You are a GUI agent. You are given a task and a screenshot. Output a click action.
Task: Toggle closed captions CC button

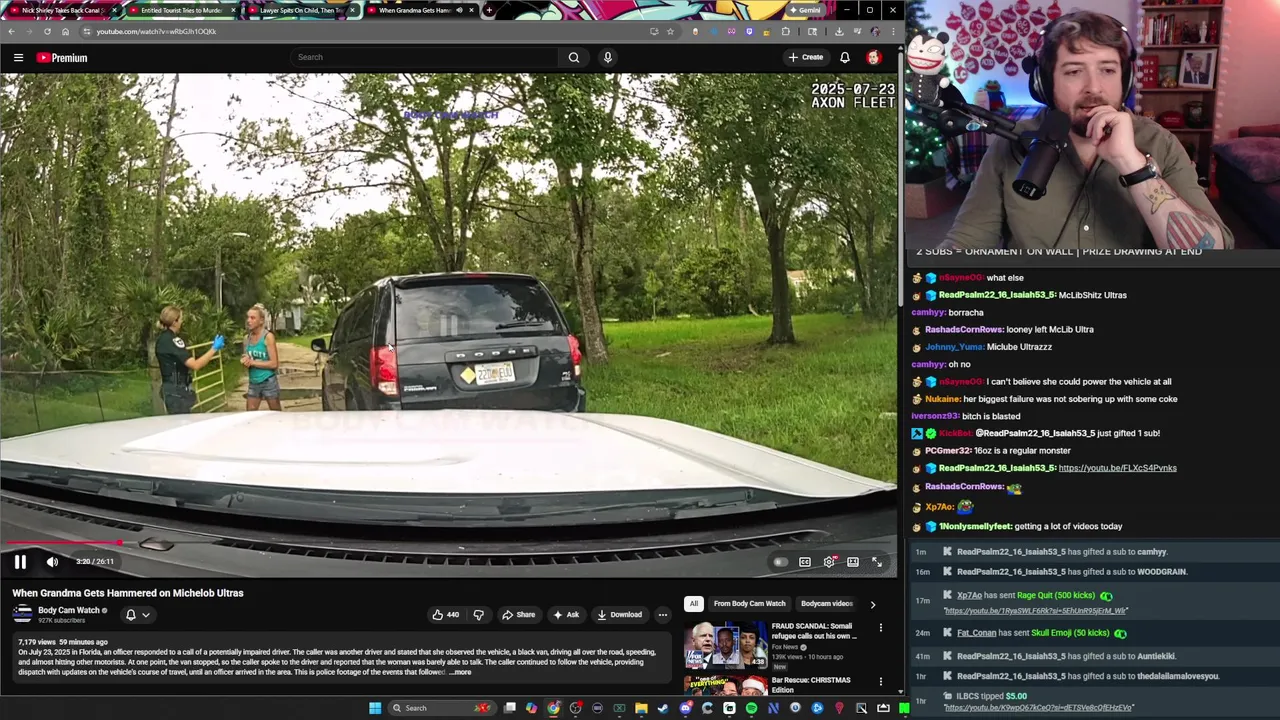coord(805,562)
